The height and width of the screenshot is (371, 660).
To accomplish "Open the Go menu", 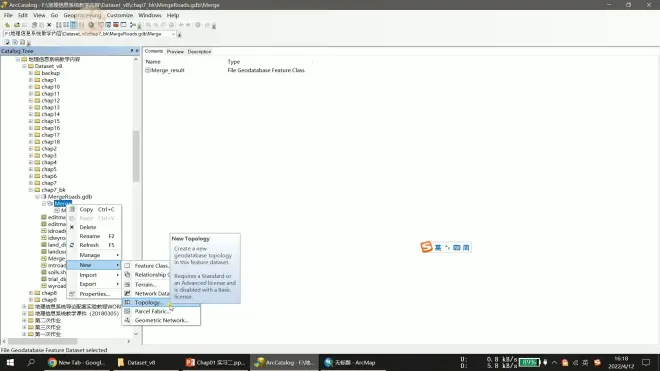I will point(54,15).
